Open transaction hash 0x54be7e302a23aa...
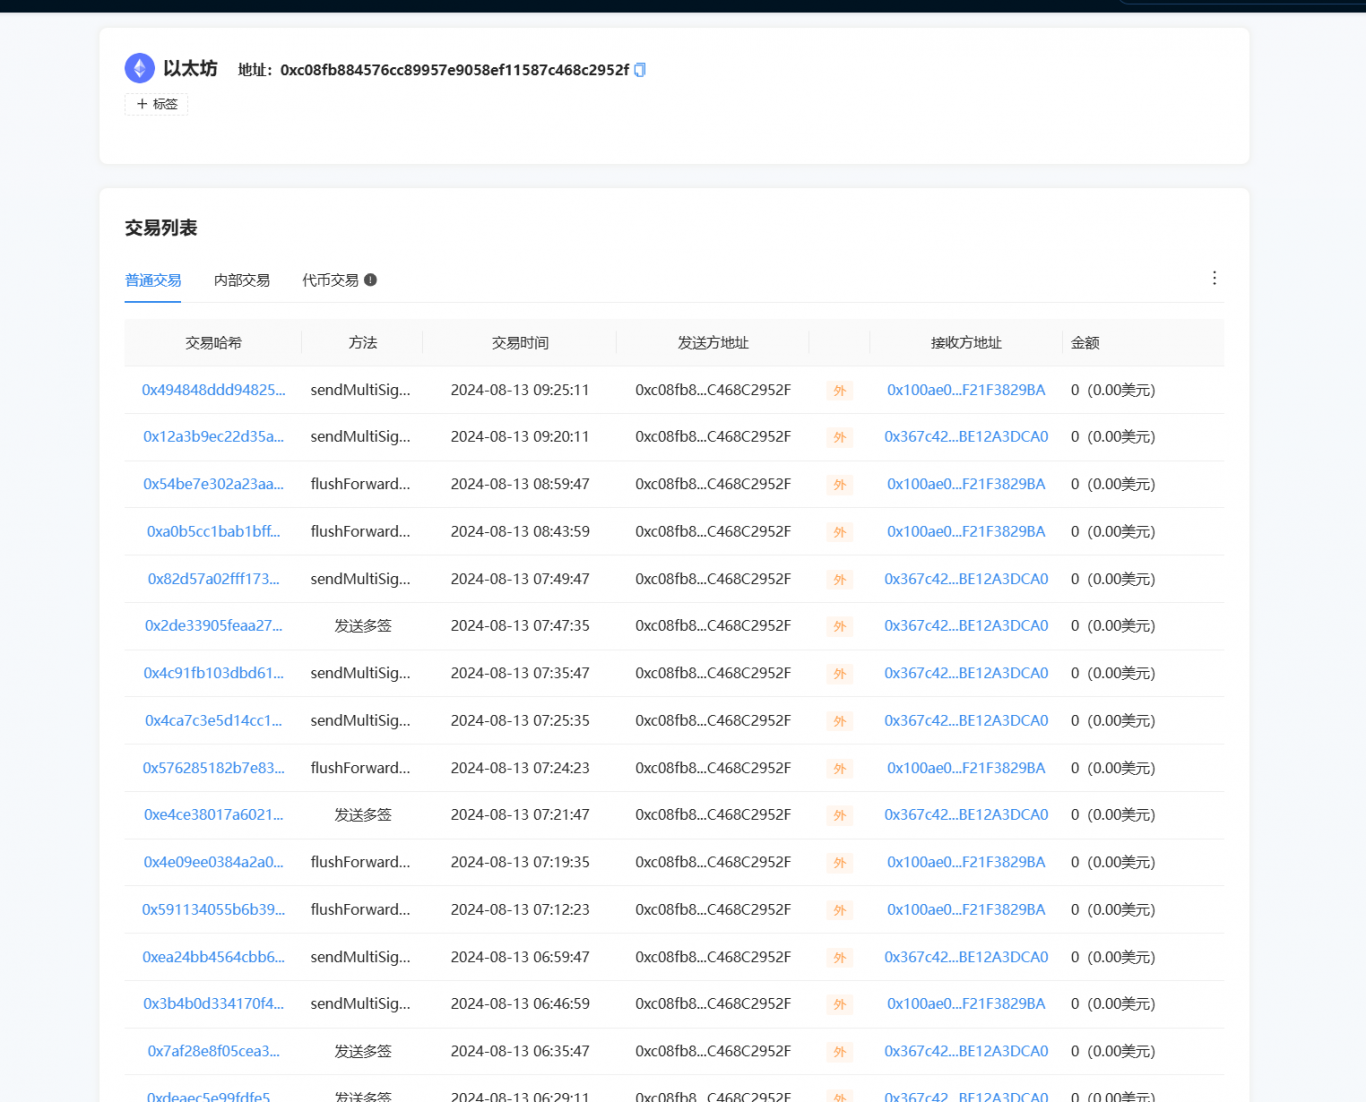Viewport: 1366px width, 1102px height. tap(213, 484)
